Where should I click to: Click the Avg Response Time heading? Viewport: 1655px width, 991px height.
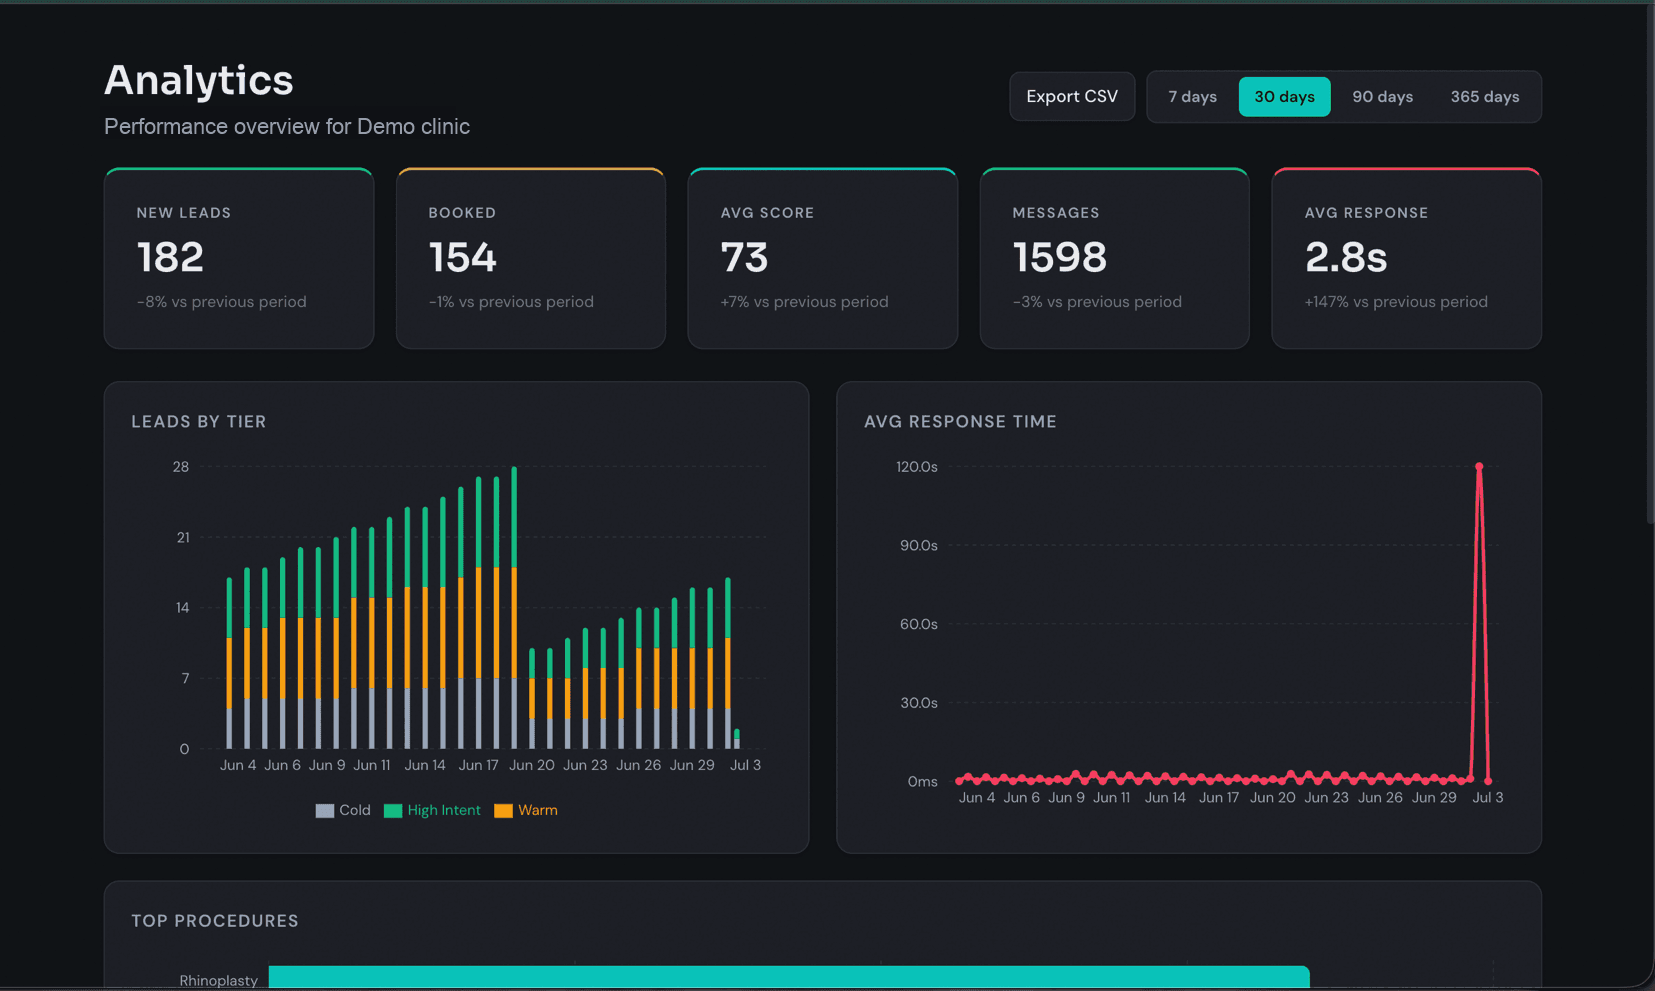[x=960, y=422]
